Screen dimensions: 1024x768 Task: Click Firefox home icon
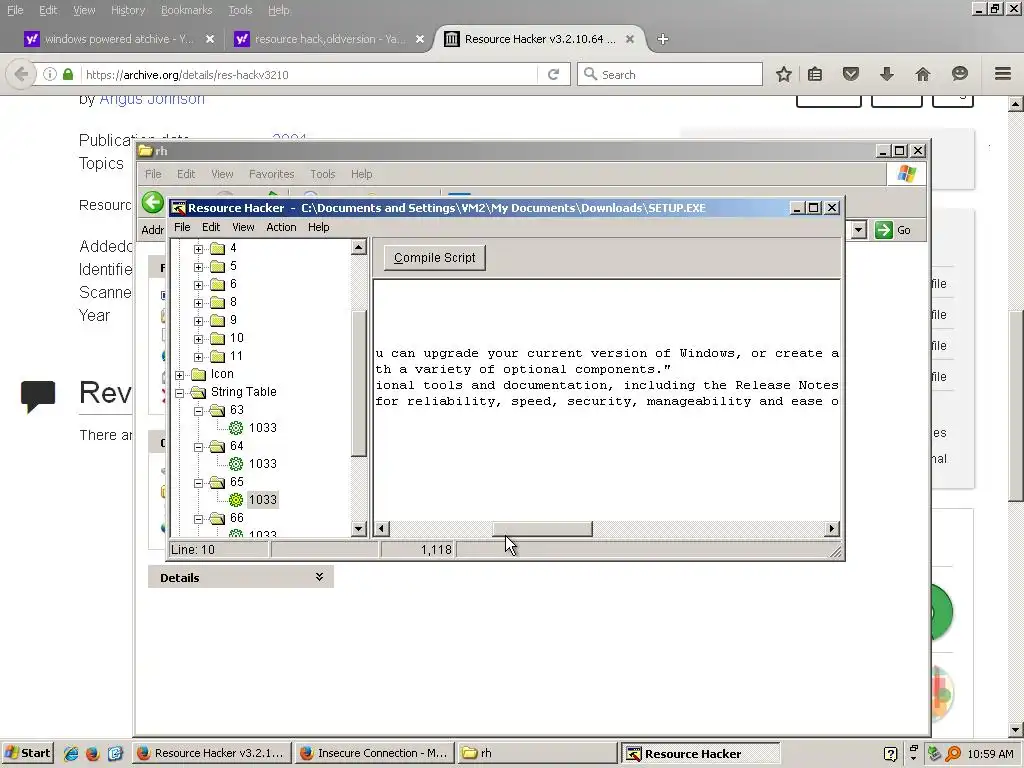click(x=922, y=74)
